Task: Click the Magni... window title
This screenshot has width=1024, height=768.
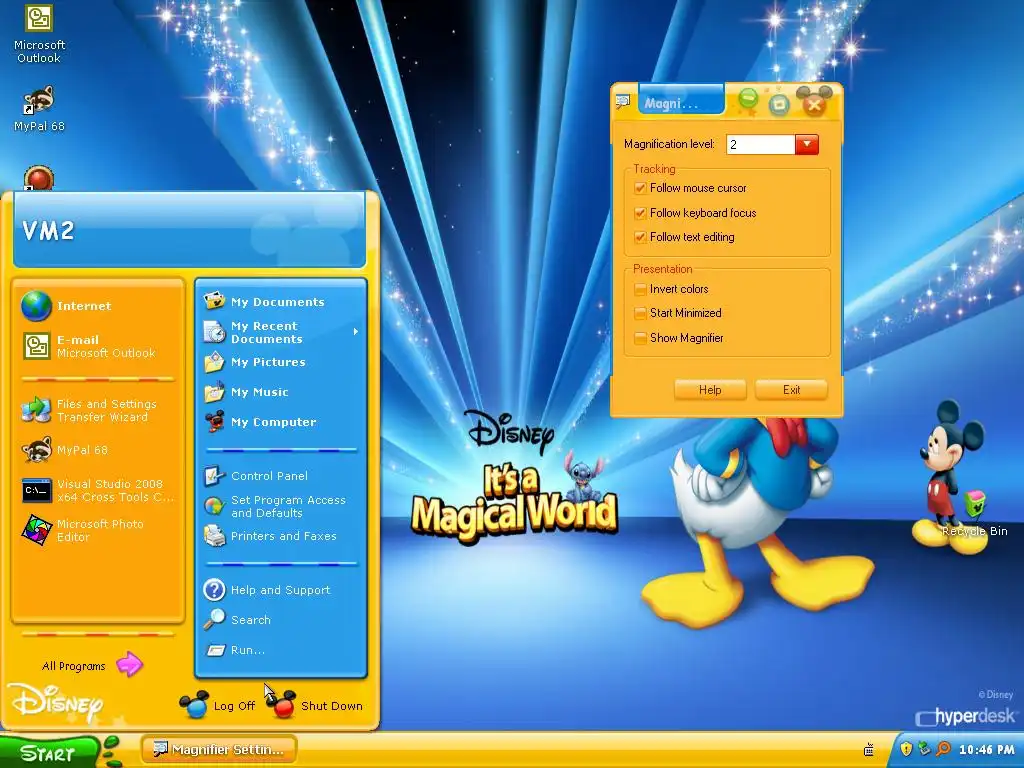Action: [671, 103]
